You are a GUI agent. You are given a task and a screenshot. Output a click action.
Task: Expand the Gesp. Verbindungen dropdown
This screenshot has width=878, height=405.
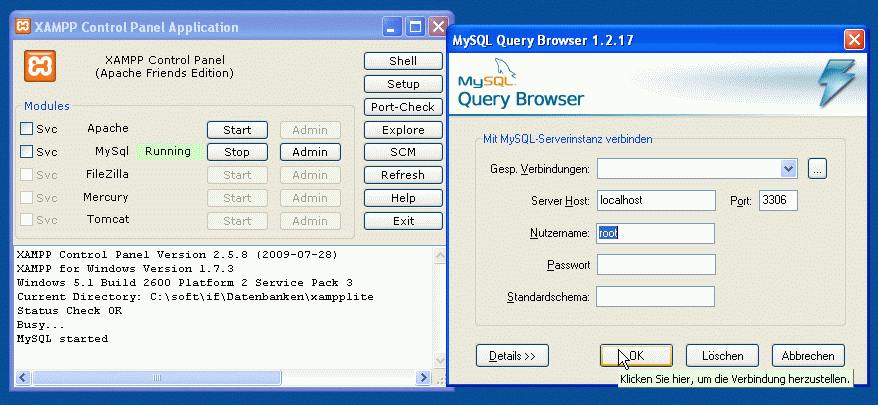pos(788,168)
